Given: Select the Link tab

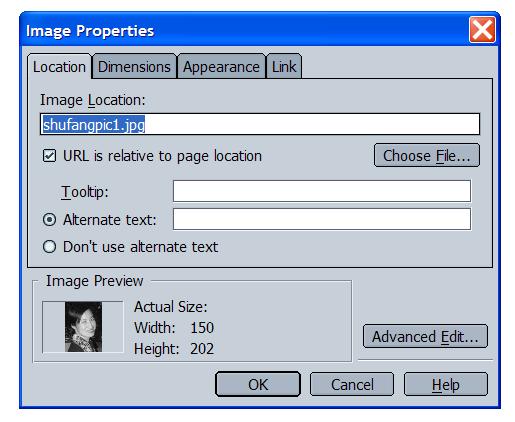Looking at the screenshot, I should (284, 66).
